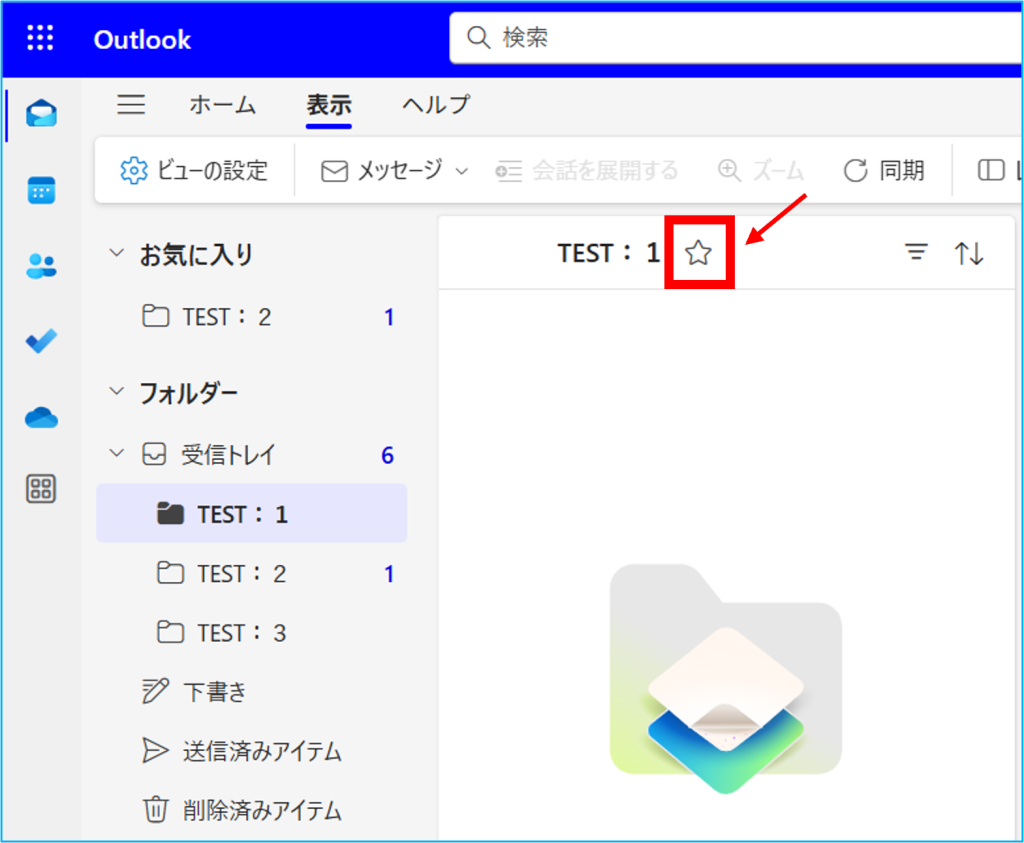
Task: Add TEST: 1 to favorites with star
Action: click(698, 253)
